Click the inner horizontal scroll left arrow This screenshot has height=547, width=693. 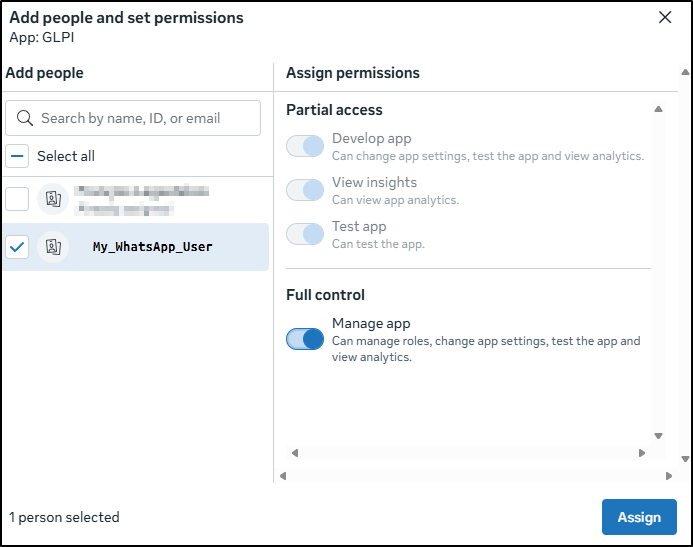click(x=291, y=453)
